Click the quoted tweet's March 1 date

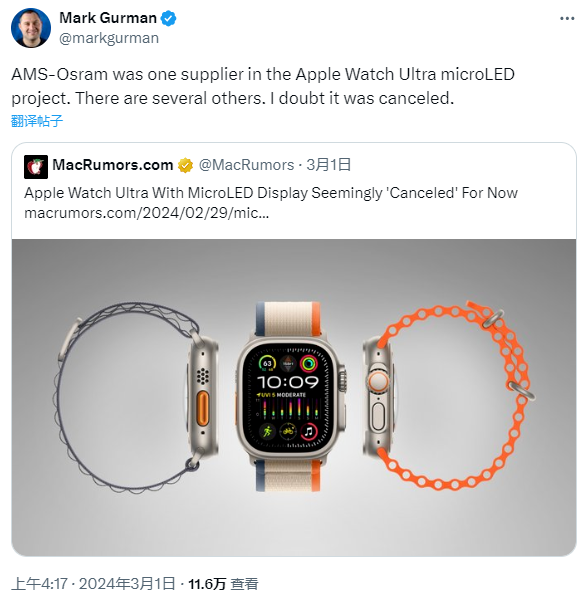click(x=329, y=165)
